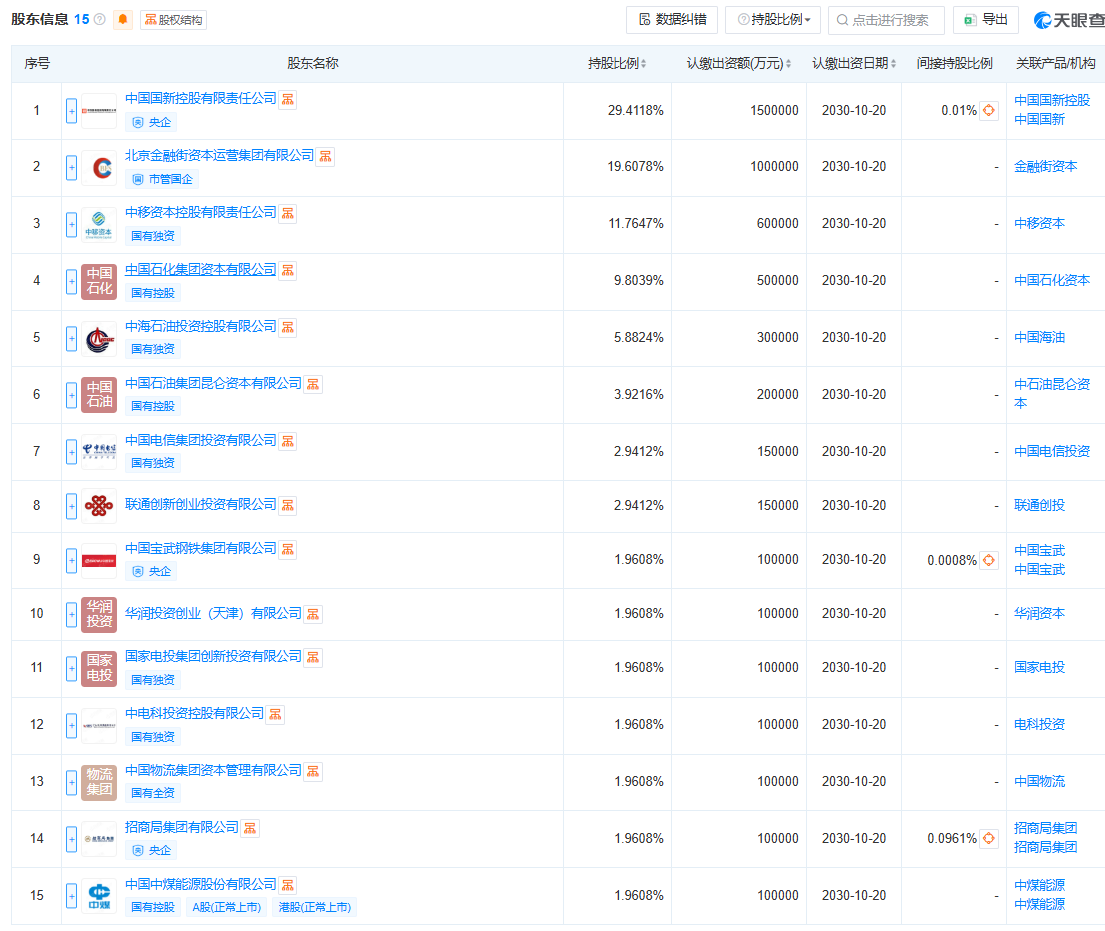Sort by 认缴出资额(万元) column header
The height and width of the screenshot is (931, 1105).
(738, 63)
